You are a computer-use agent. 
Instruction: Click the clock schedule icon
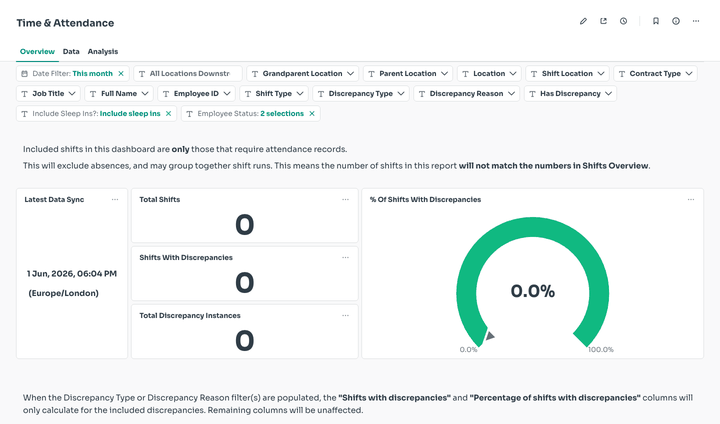click(x=623, y=21)
